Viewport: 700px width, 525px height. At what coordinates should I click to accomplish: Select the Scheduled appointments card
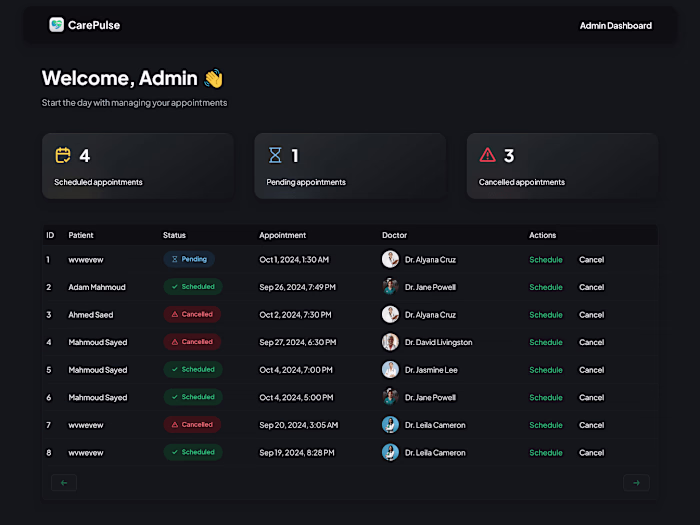pos(138,166)
